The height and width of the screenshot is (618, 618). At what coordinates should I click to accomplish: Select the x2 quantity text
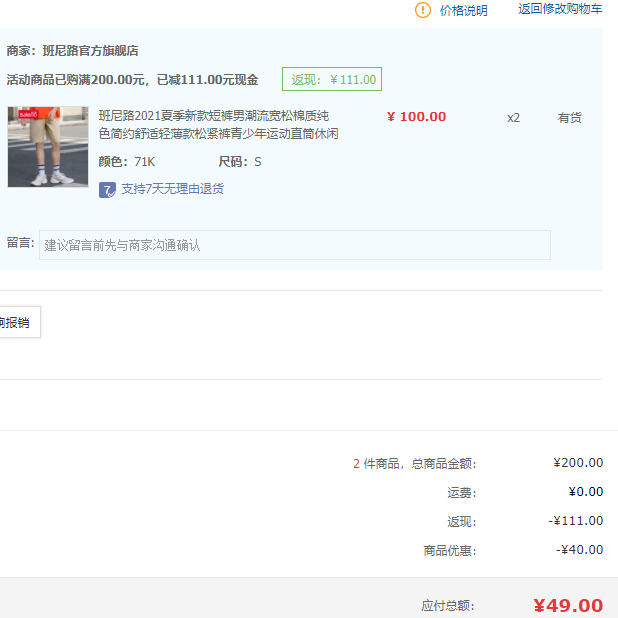click(513, 118)
